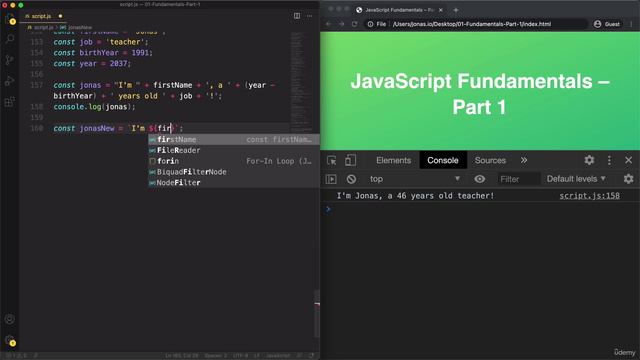Image resolution: width=640 pixels, height=360 pixels.
Task: Click the Ln/Col position in the status bar
Action: coord(182,356)
